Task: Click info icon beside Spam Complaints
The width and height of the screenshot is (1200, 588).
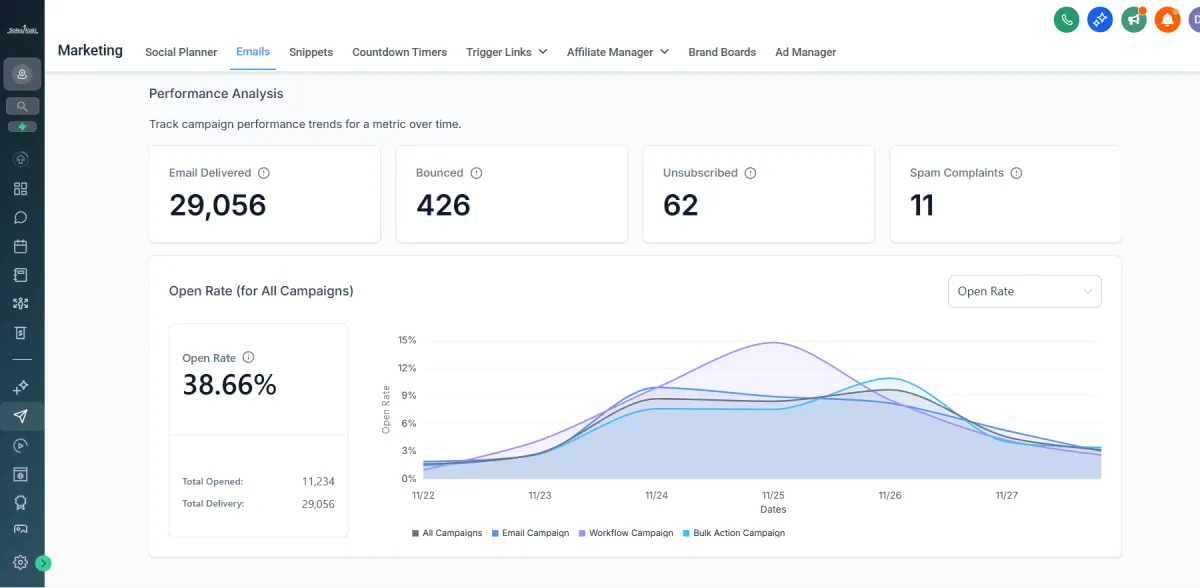Action: (x=1016, y=173)
